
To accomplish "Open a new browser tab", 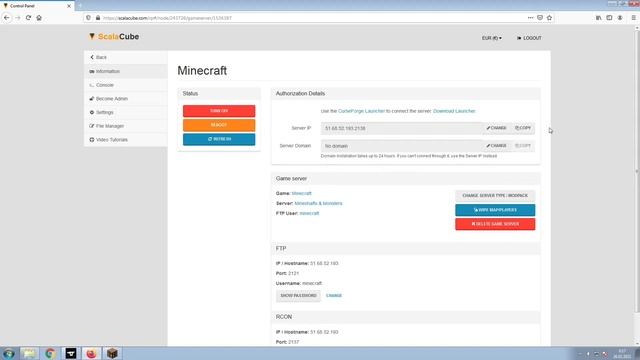I will 80,6.
